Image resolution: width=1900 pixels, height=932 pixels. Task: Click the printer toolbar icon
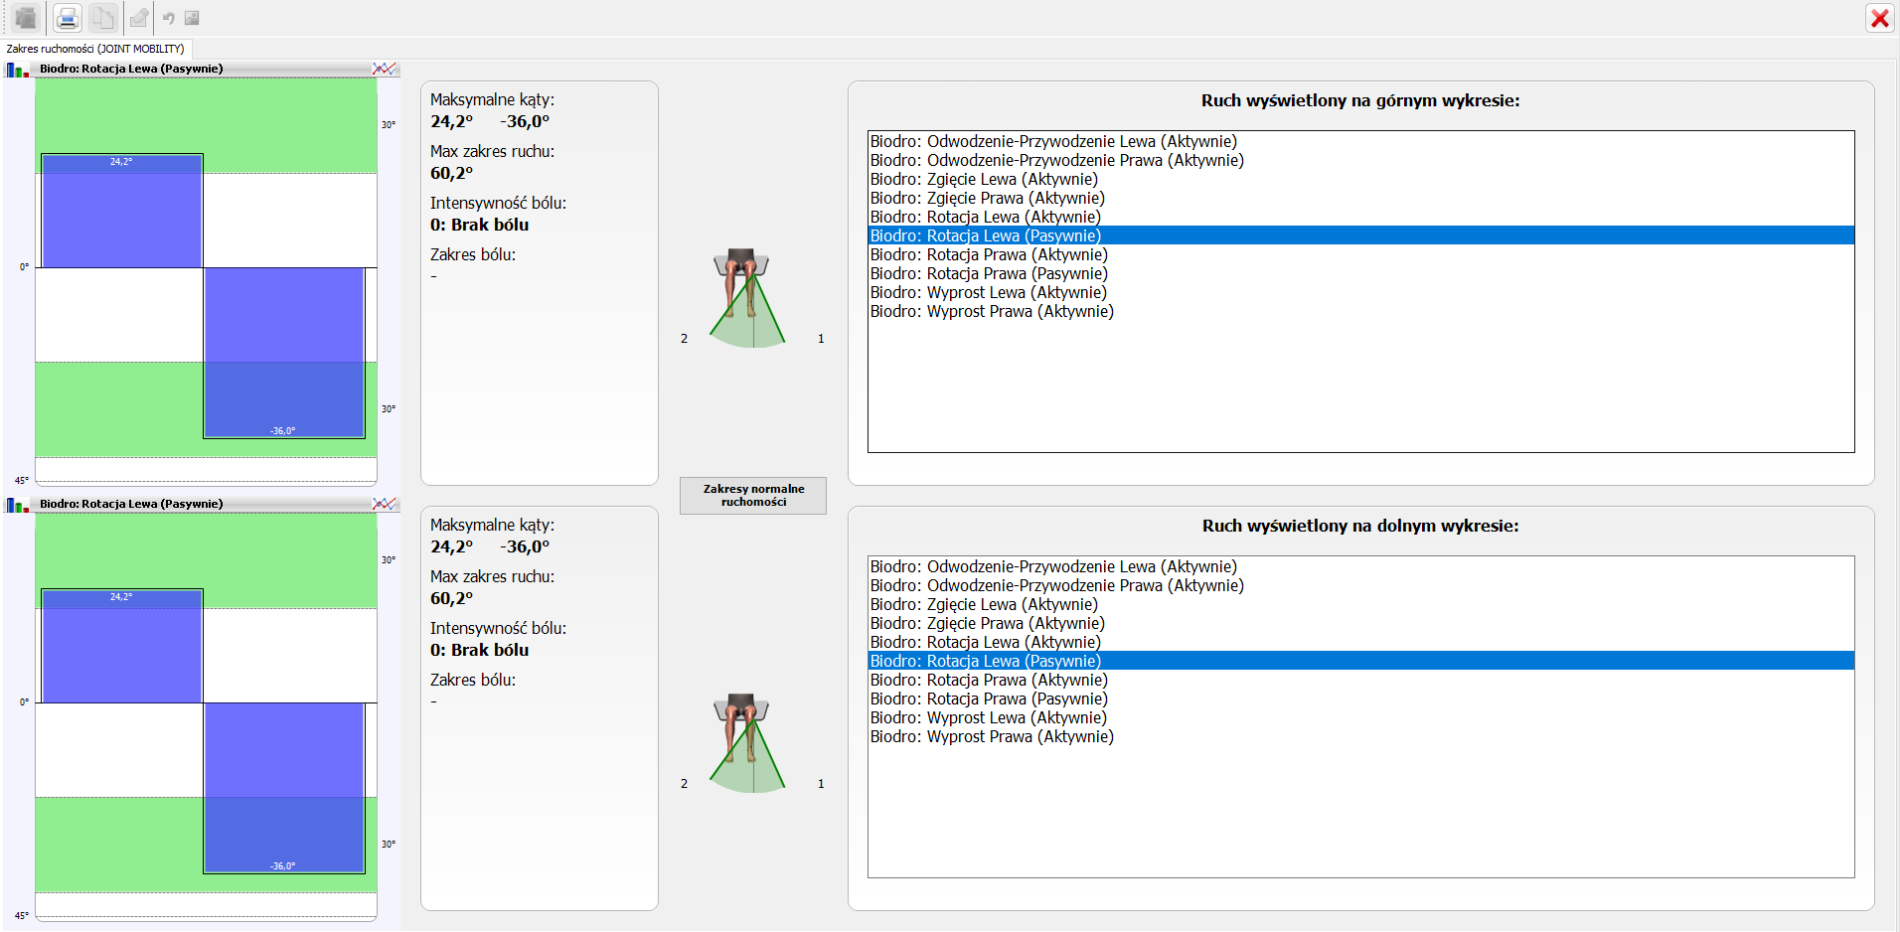67,17
